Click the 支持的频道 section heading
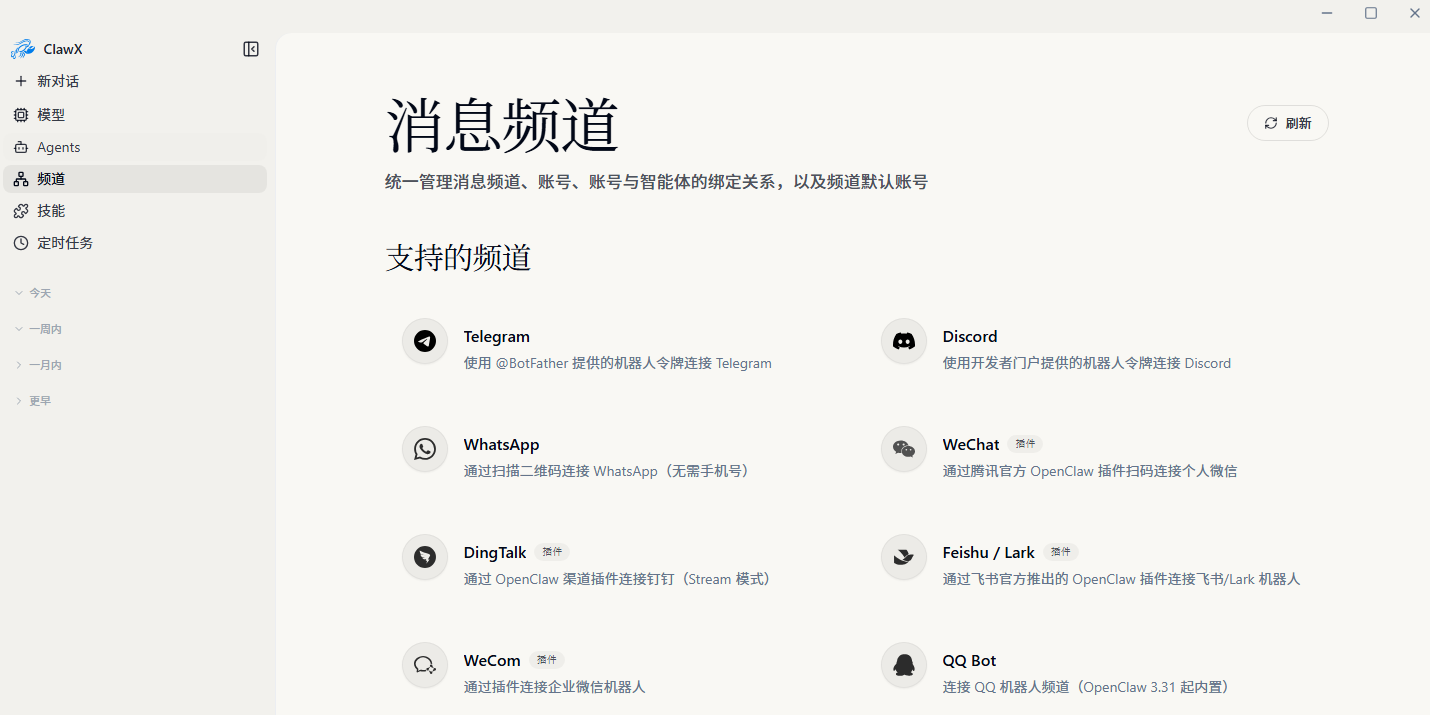The image size is (1430, 715). pos(458,258)
